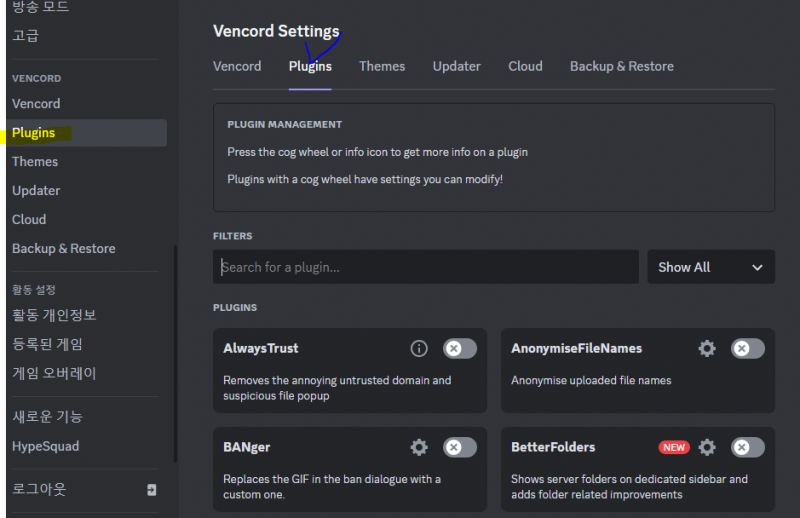Viewport: 800px width, 518px height.
Task: Click 로그아웃 to log out
Action: pos(39,489)
